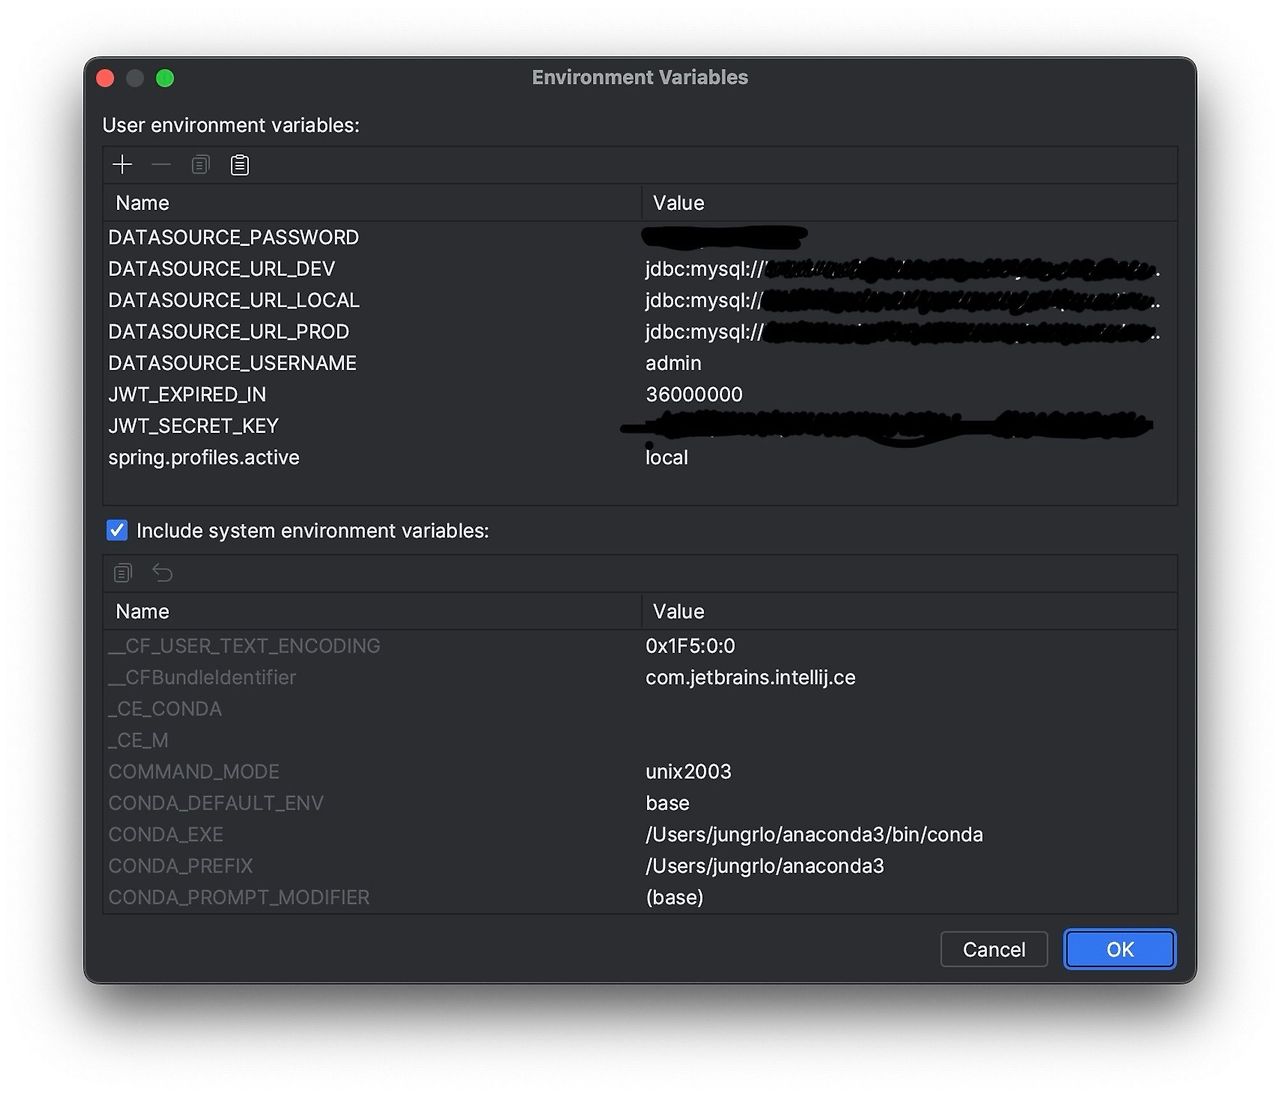
Task: Select the __CF_USER_TEXT_ENCODING system variable
Action: [244, 646]
